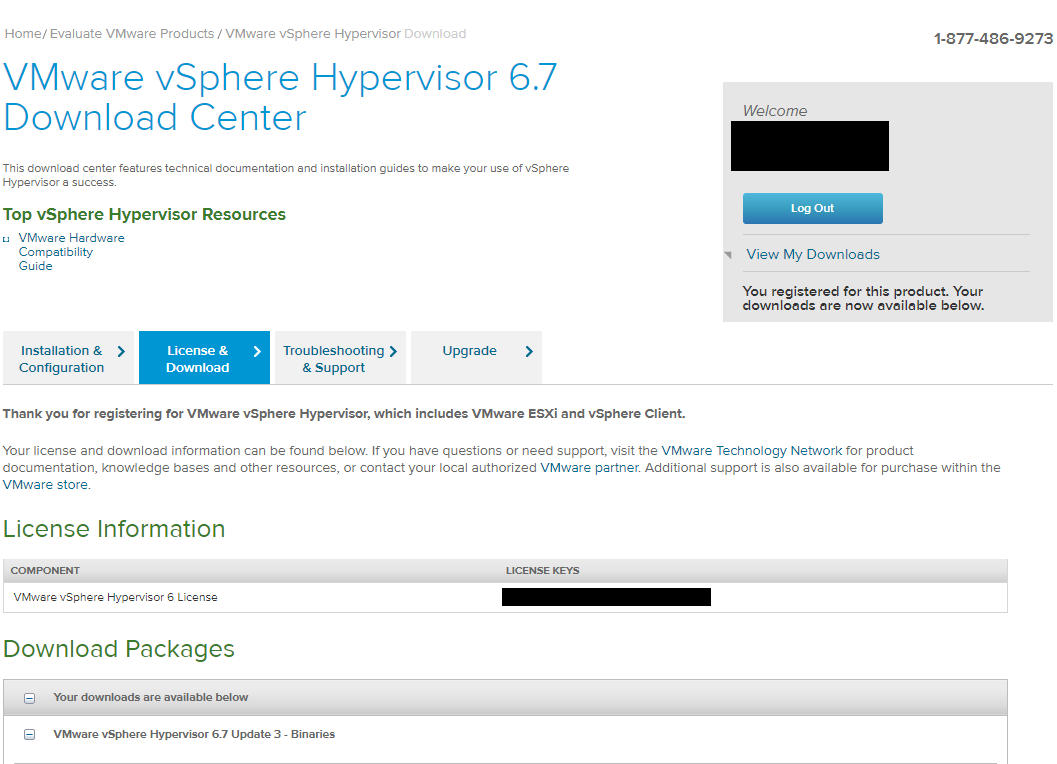Click the 'Top vSphere Hypervisor Resources' heading
Image resolution: width=1057 pixels, height=764 pixels.
[144, 214]
